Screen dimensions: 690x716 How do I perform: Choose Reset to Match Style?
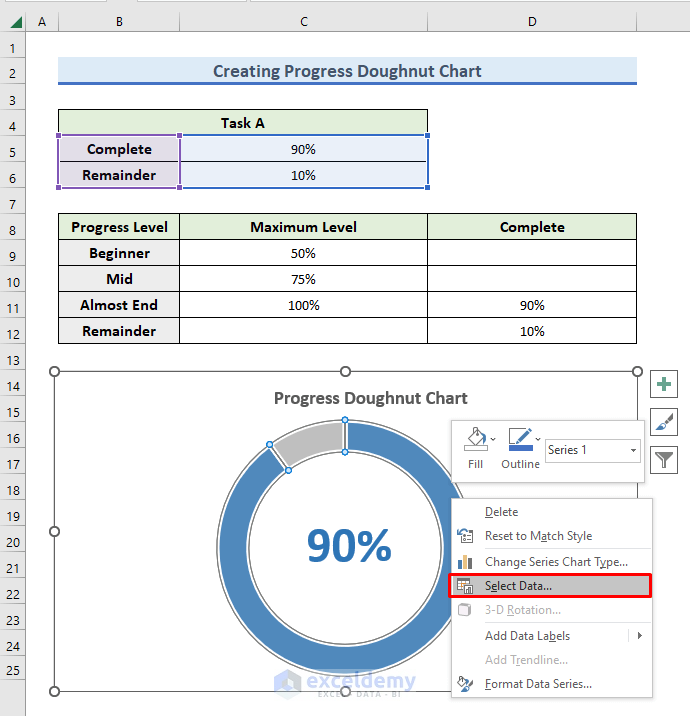pyautogui.click(x=552, y=536)
